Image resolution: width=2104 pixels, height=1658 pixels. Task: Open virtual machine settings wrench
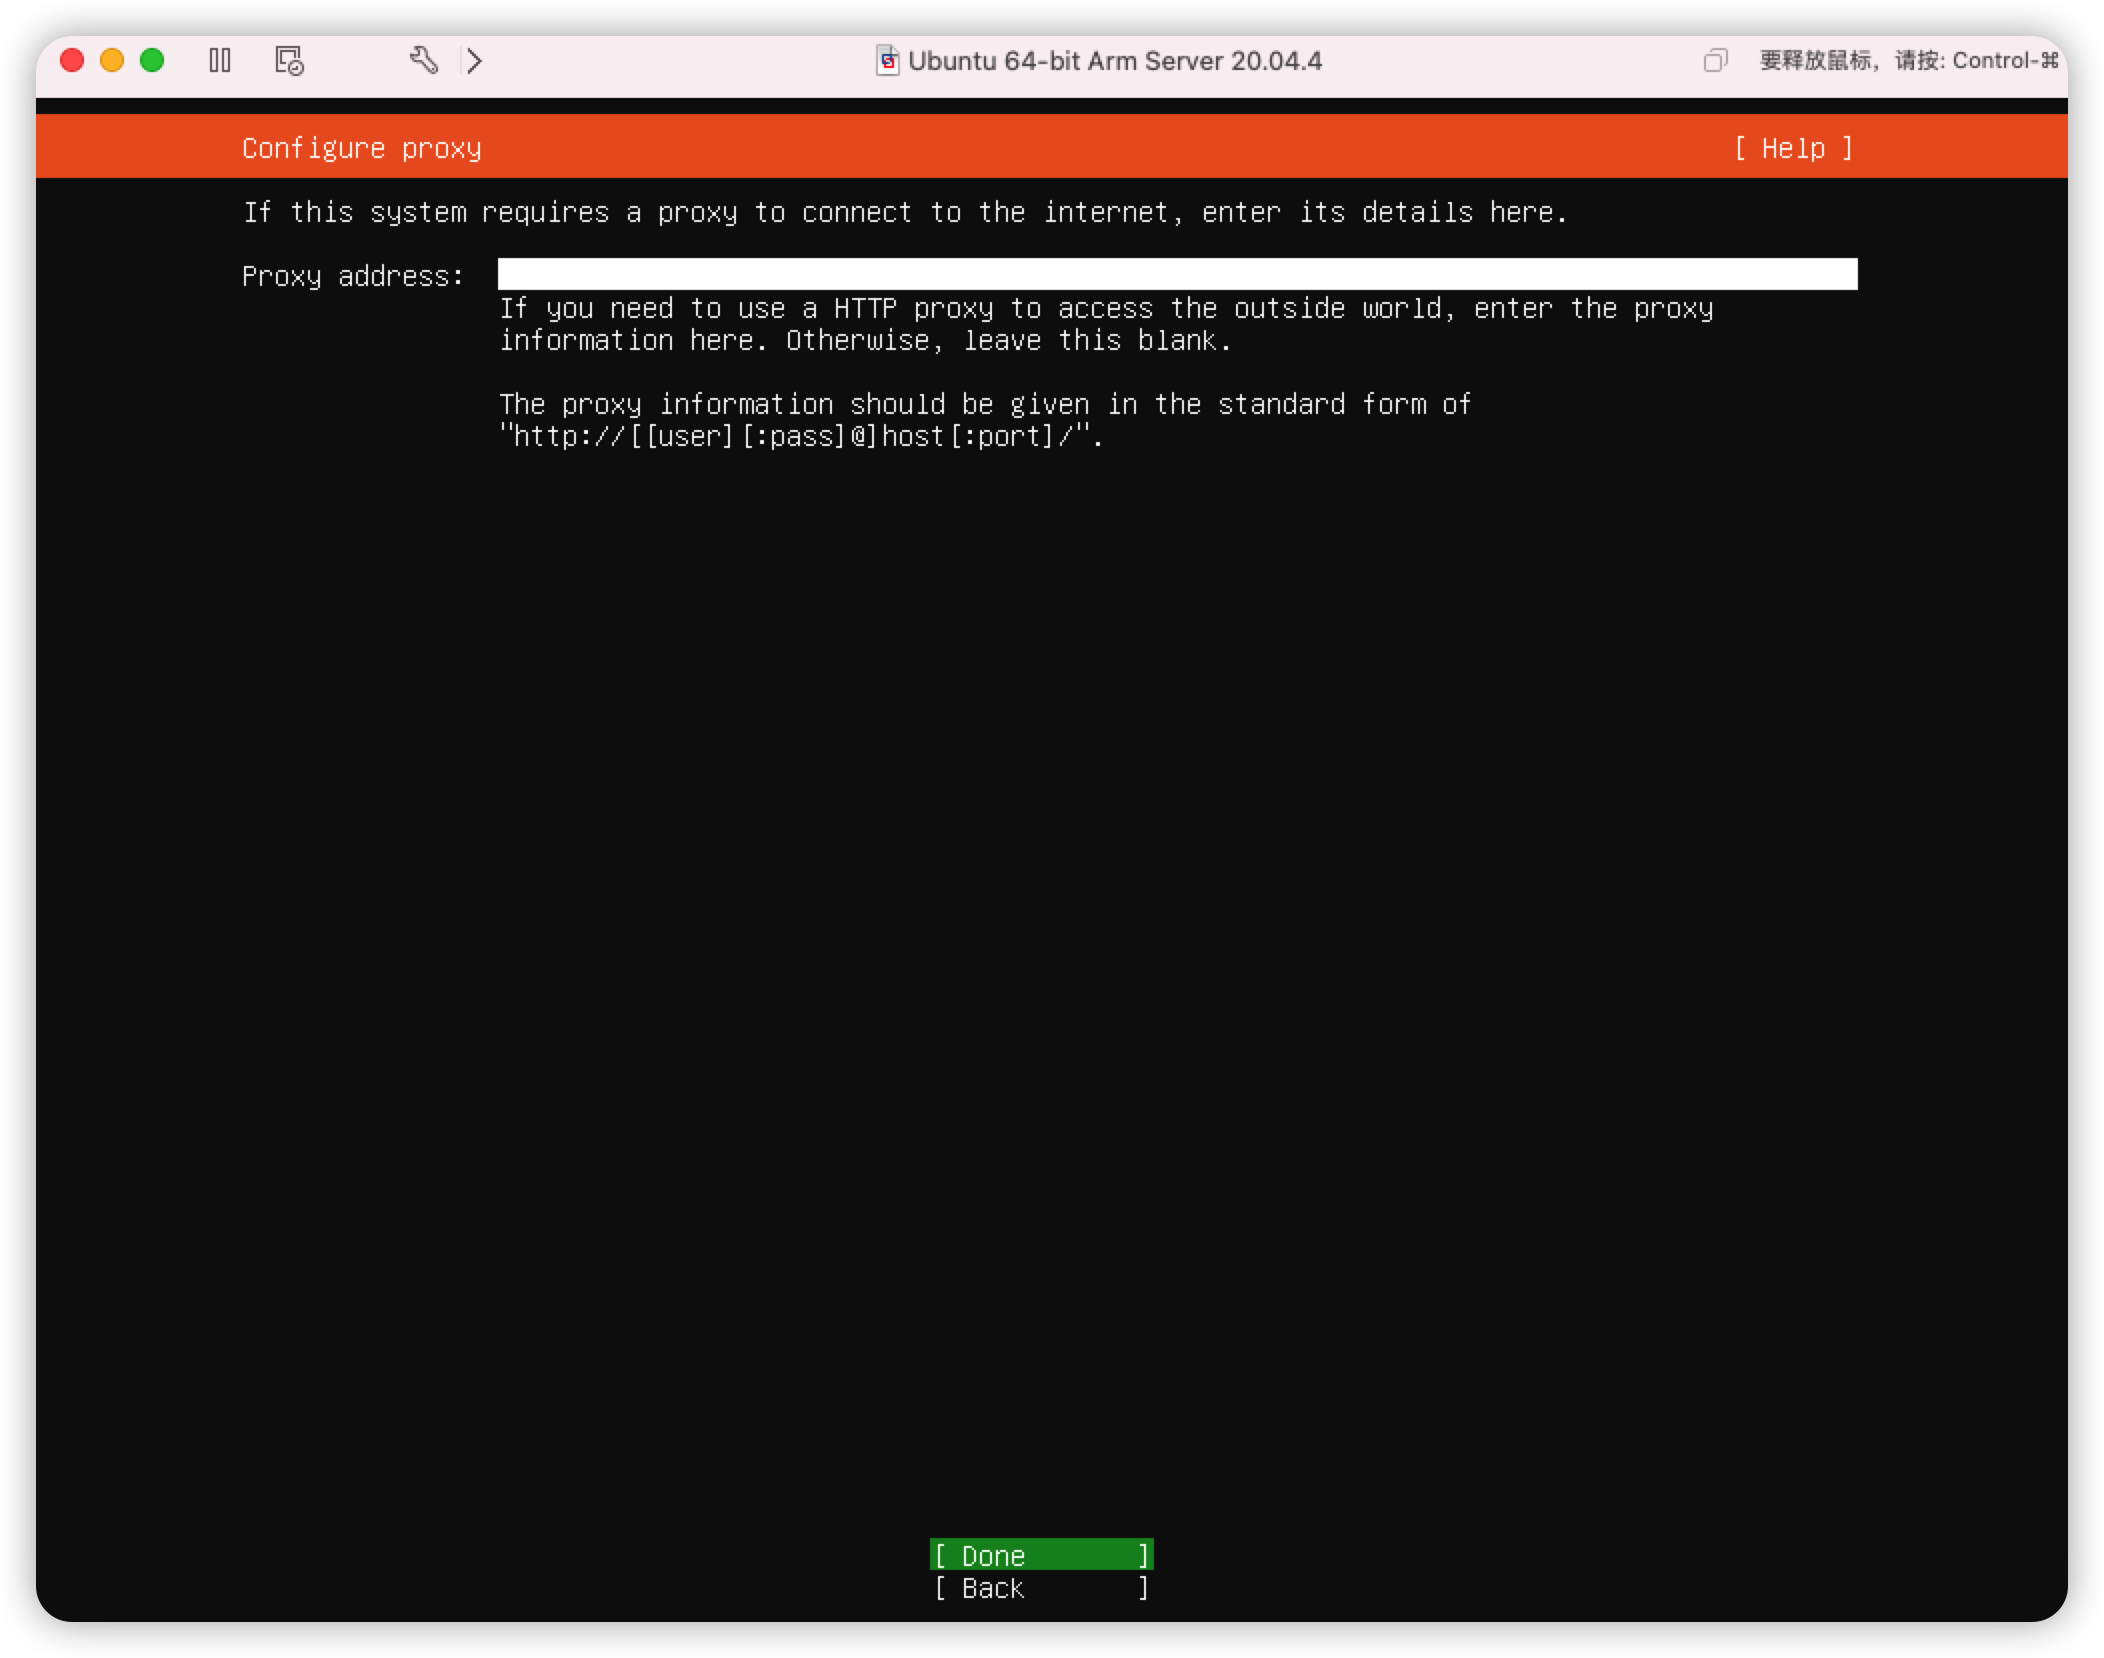424,60
